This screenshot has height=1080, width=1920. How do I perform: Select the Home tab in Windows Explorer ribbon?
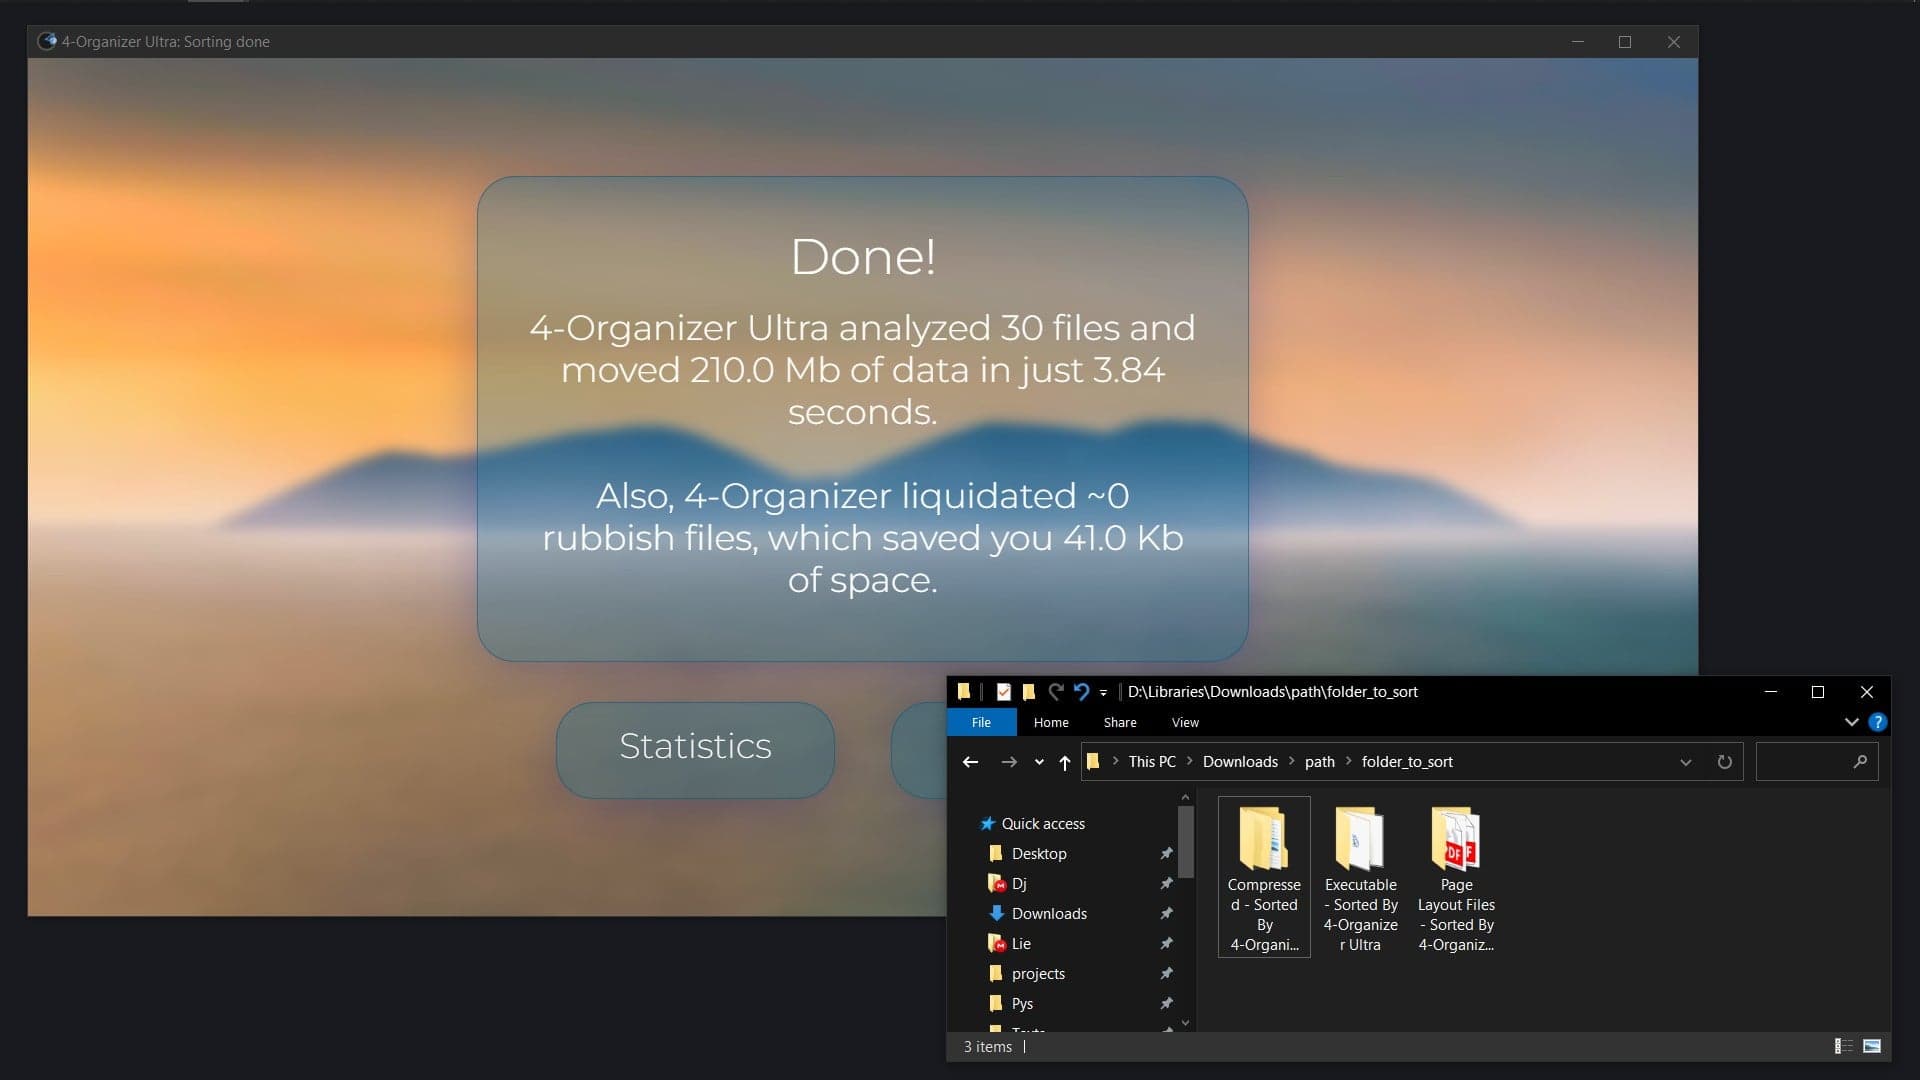(1050, 721)
